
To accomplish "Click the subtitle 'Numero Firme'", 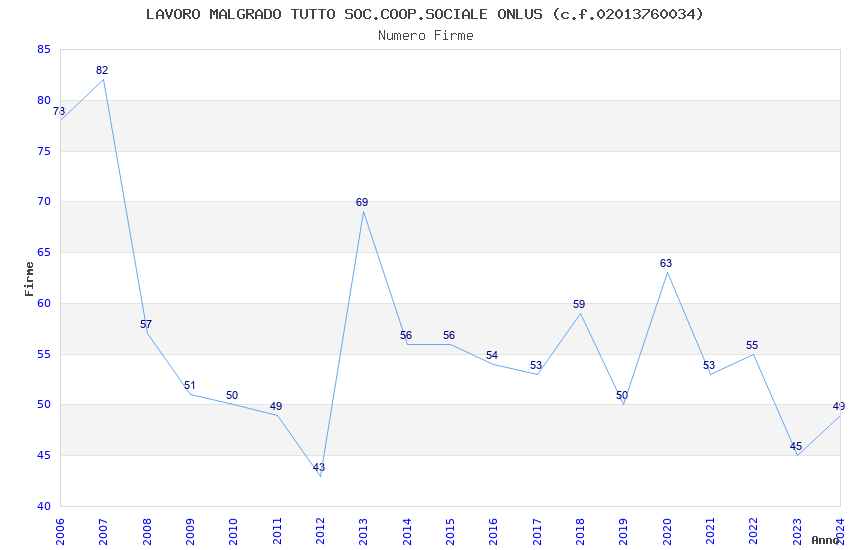I will (426, 35).
